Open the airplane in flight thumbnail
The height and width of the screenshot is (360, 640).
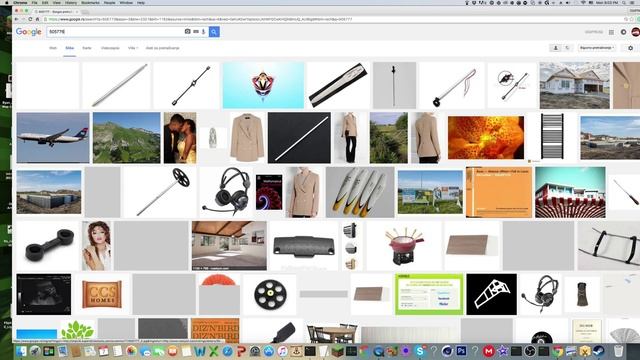coord(53,138)
